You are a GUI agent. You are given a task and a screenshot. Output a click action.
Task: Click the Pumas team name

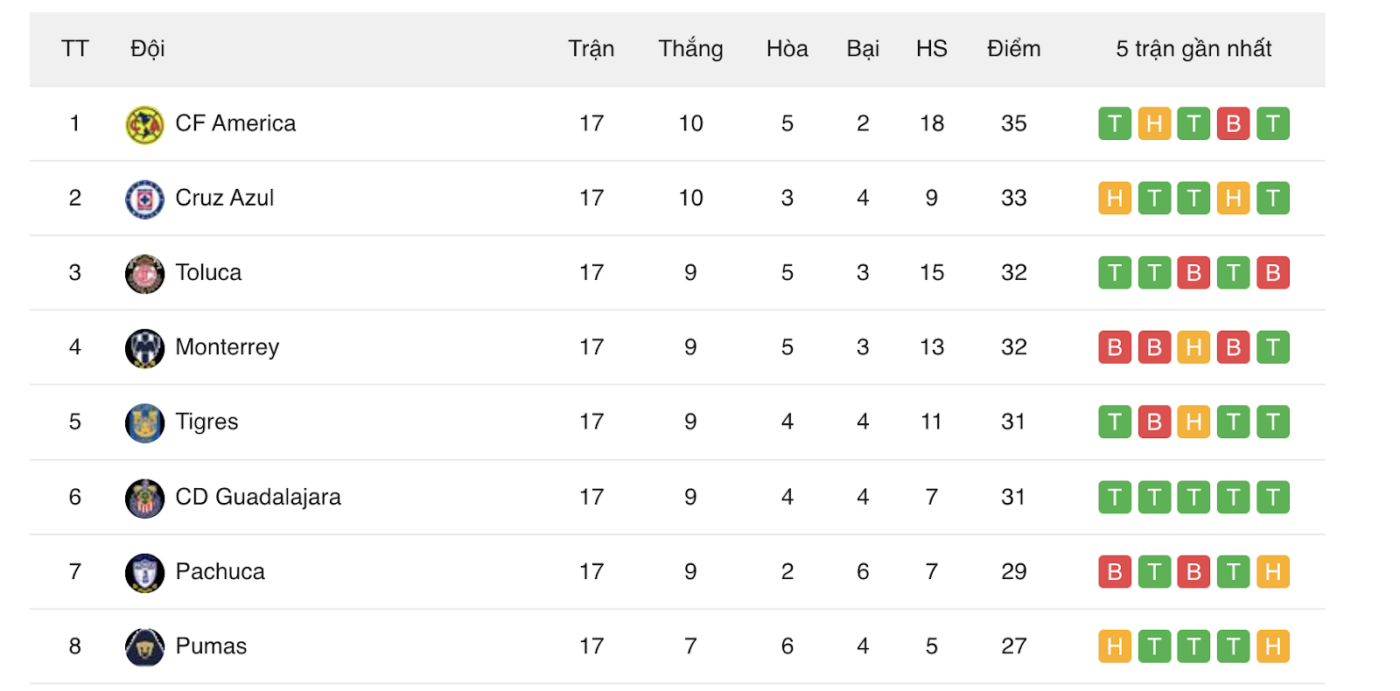coord(211,646)
